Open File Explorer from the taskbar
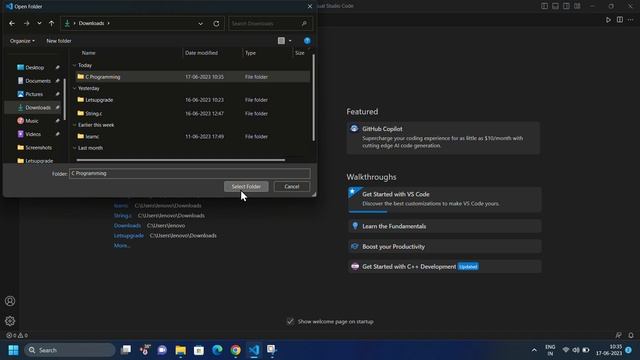The height and width of the screenshot is (360, 640). (180, 350)
